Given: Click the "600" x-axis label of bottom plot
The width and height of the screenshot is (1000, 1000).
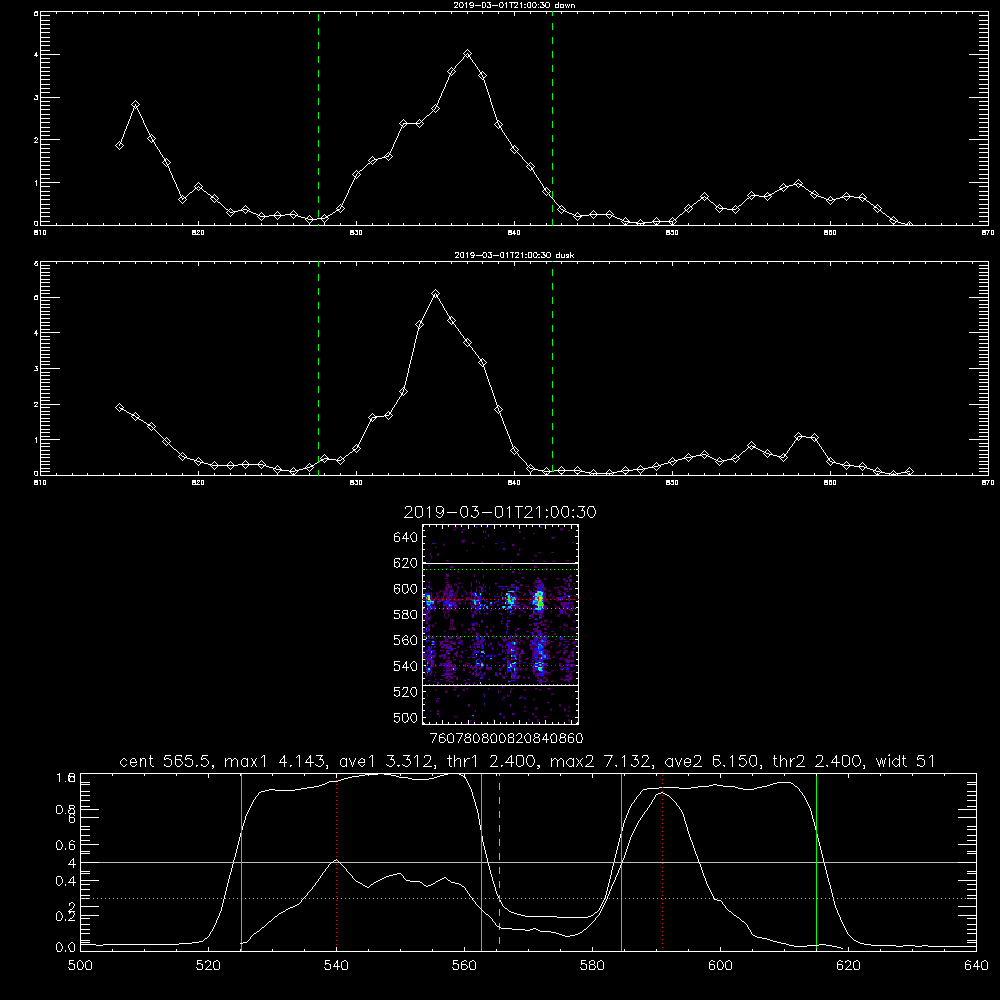Looking at the screenshot, I should 721,966.
